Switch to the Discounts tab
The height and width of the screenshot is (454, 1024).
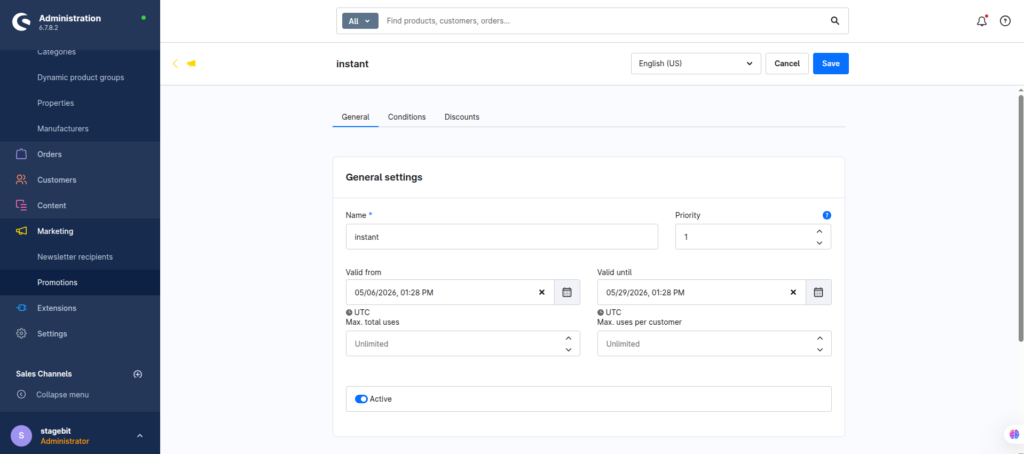click(x=462, y=117)
